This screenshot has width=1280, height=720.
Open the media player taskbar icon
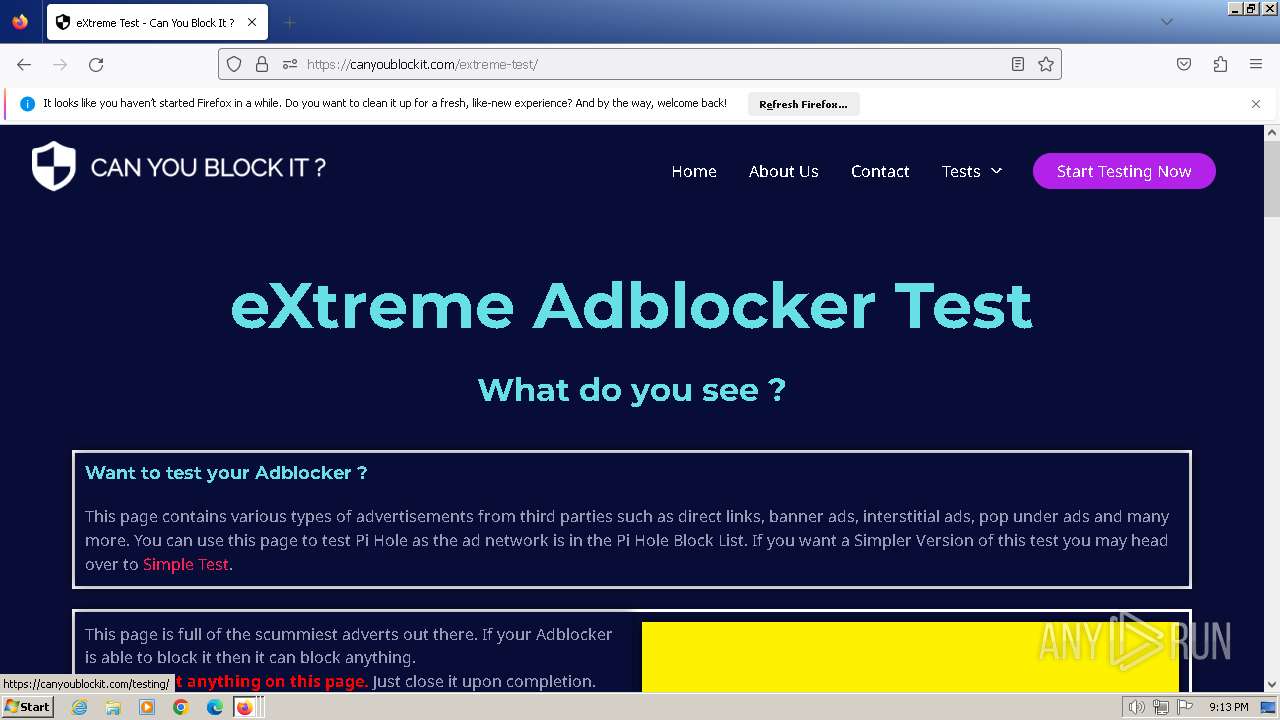click(x=147, y=707)
